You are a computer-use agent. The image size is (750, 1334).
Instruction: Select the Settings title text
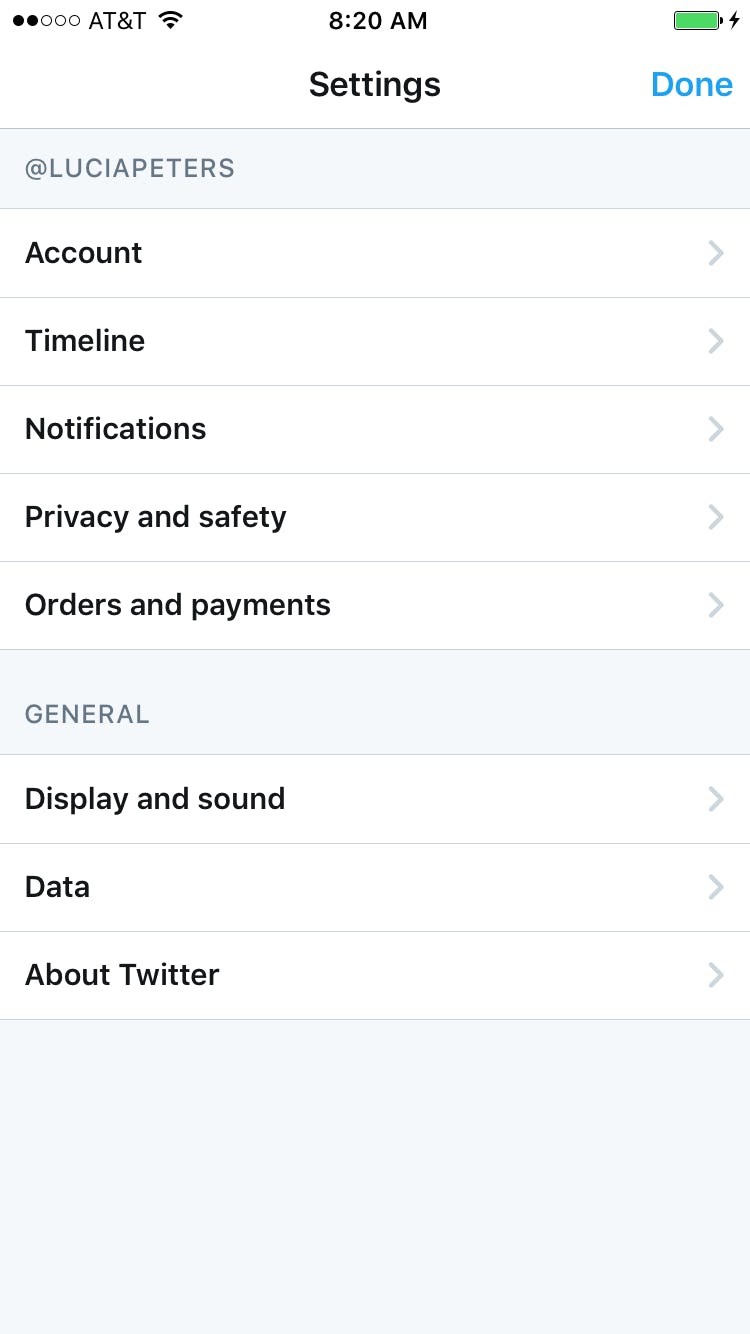click(x=374, y=85)
